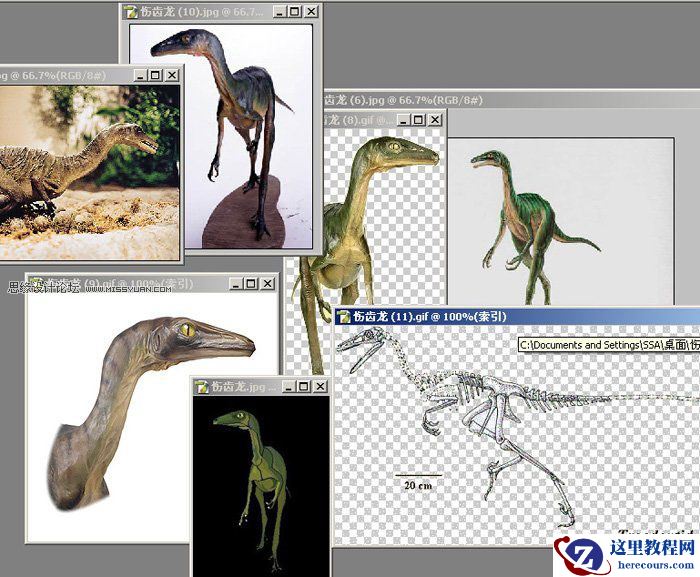Close the 伤齿龙 (9).gif window
The width and height of the screenshot is (700, 577).
[267, 284]
